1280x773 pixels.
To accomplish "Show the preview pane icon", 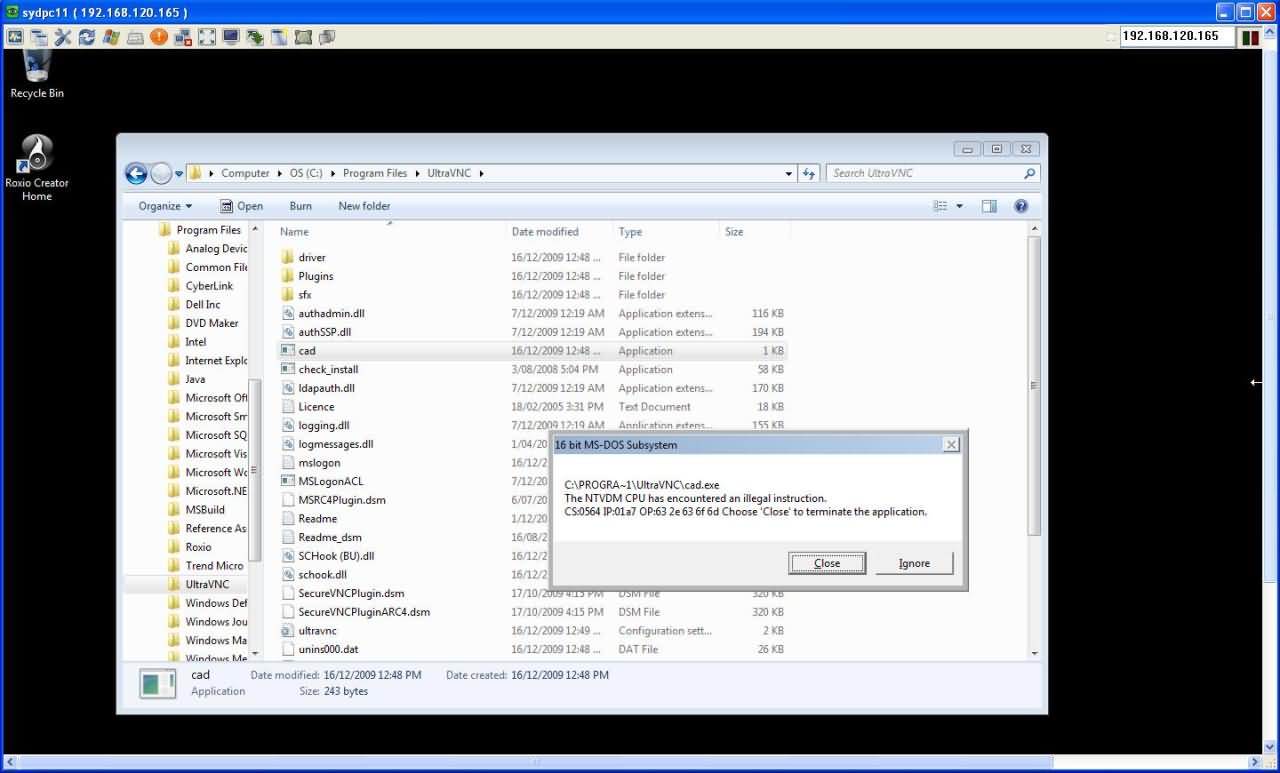I will pos(989,206).
